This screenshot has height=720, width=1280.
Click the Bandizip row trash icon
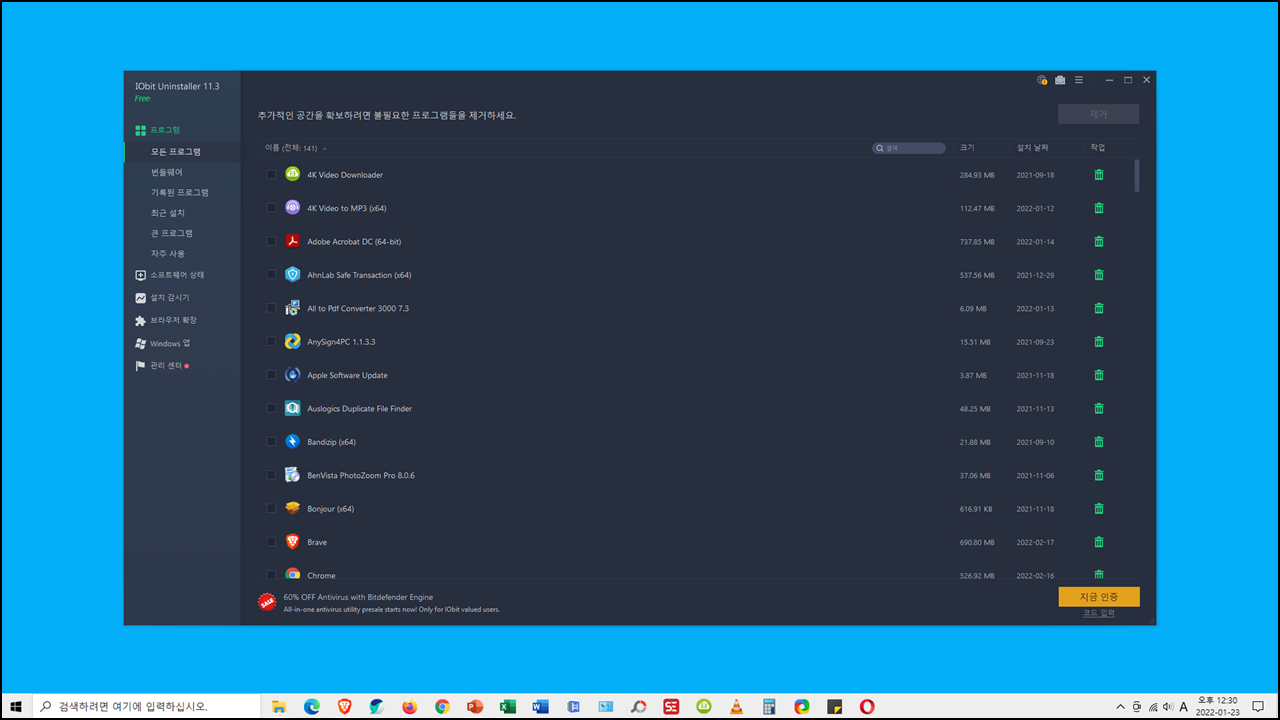click(1099, 442)
